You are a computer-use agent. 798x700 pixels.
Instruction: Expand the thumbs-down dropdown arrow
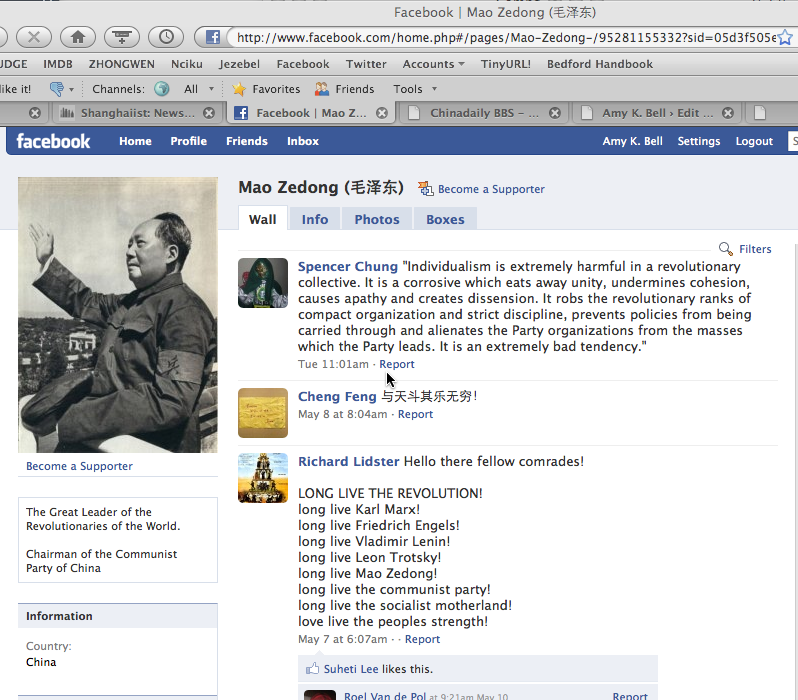[x=71, y=90]
